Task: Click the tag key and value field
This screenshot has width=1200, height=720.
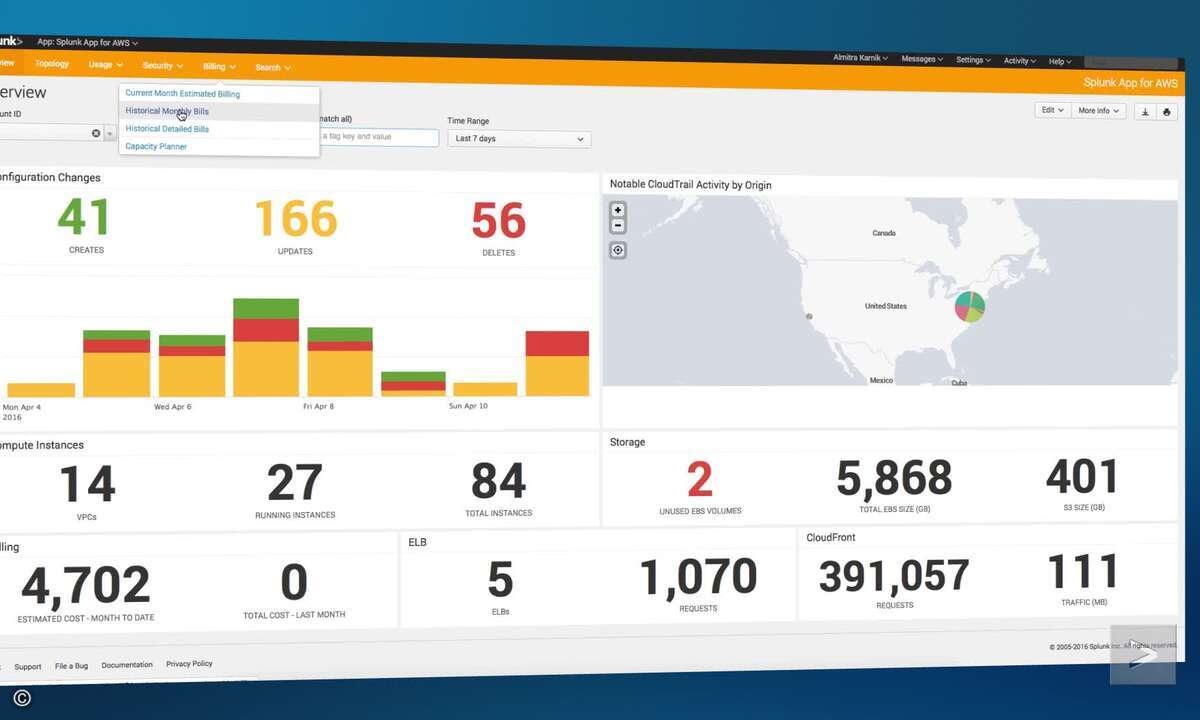Action: click(x=379, y=137)
